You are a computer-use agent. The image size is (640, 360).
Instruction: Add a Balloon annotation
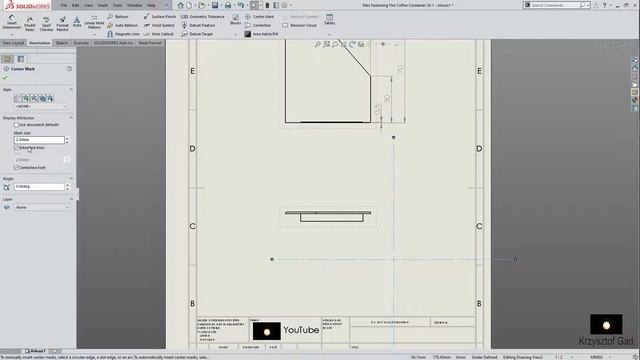pos(118,17)
